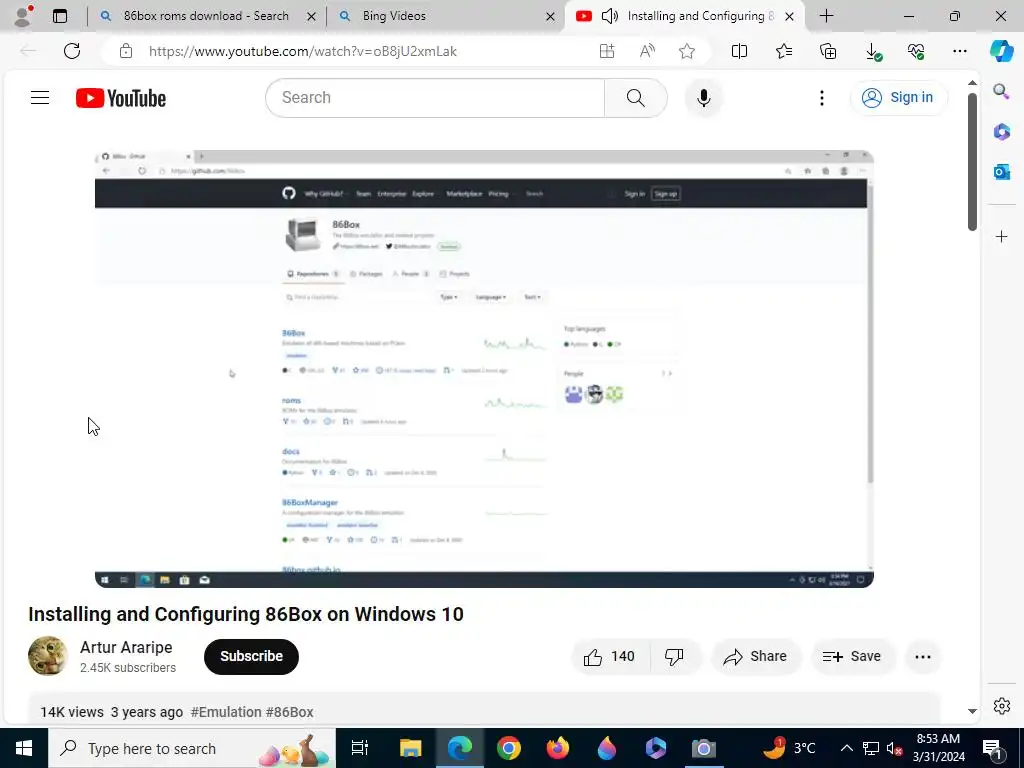
Task: Open YouTube settings three-dot menu
Action: [822, 98]
